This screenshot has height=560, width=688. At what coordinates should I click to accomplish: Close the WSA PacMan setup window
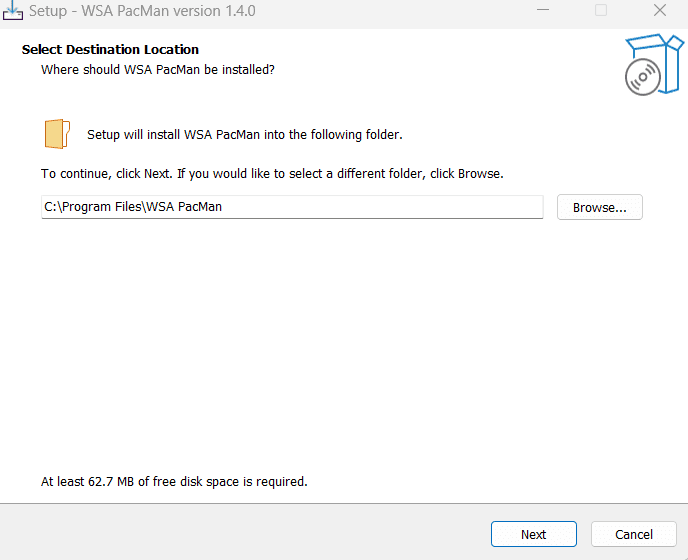tap(659, 10)
